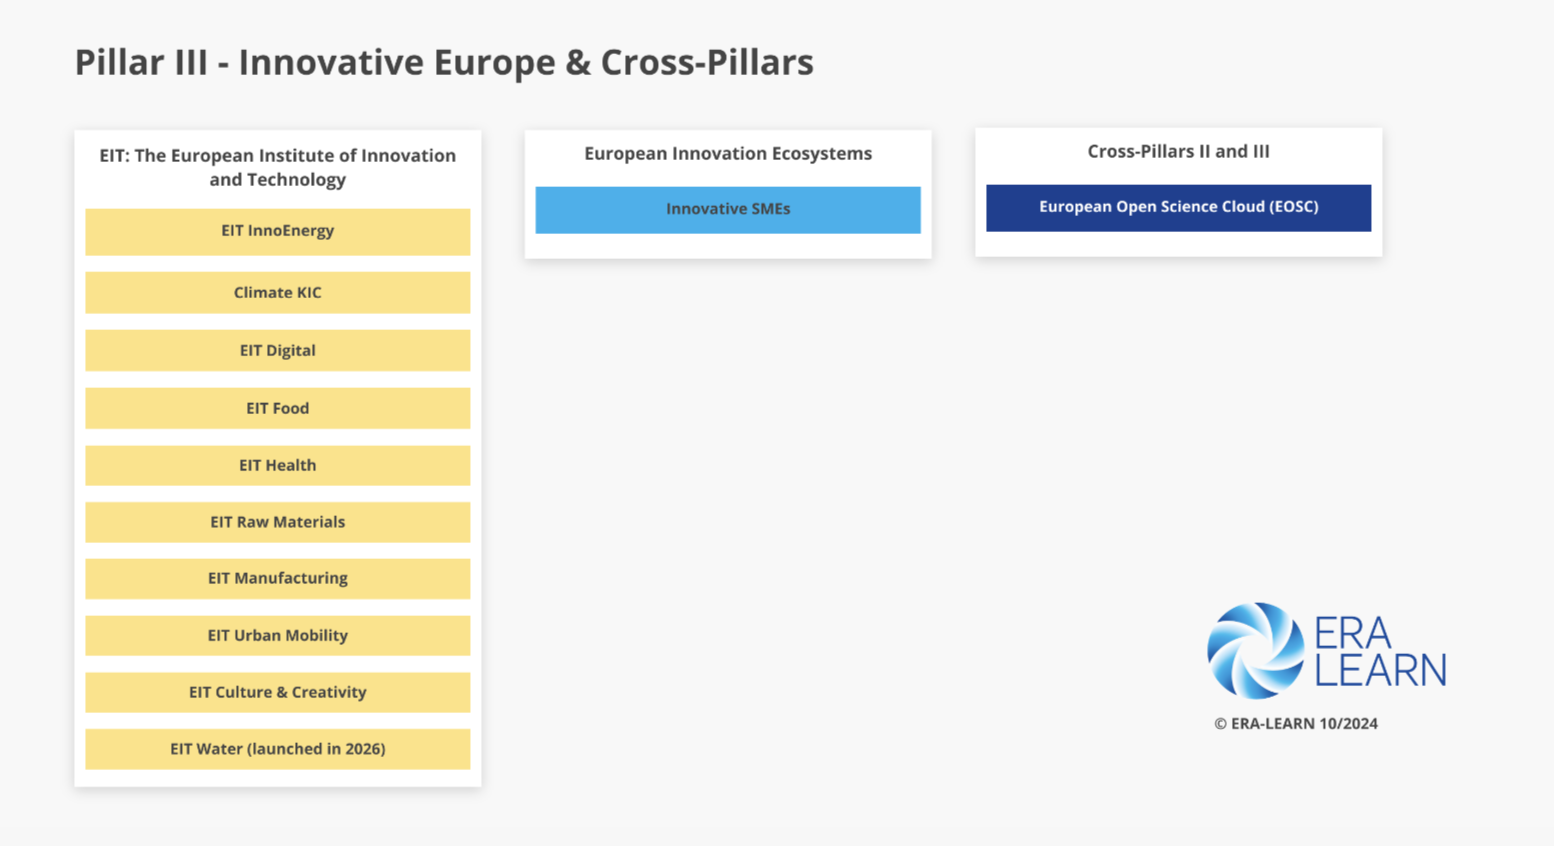
Task: Click the ERA-LEARN swirl logo icon
Action: pyautogui.click(x=1255, y=650)
